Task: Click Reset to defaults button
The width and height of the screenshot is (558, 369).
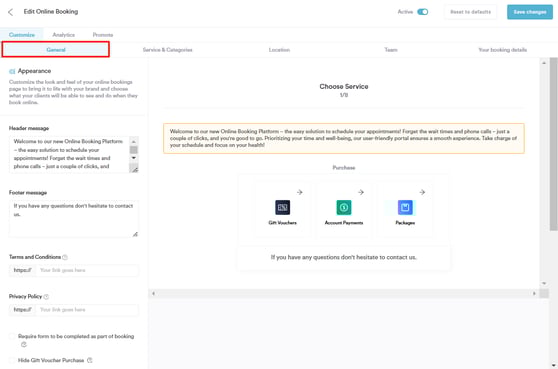Action: pyautogui.click(x=470, y=12)
